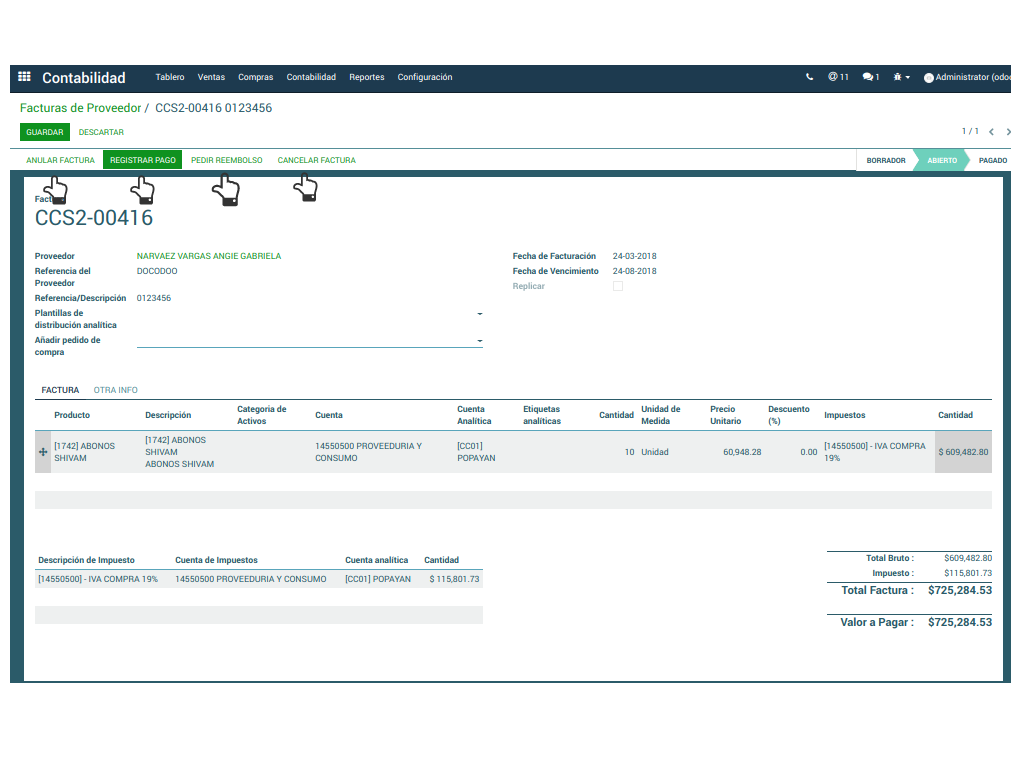Click the phone icon in top bar
This screenshot has height=767, width=1023.
809,77
